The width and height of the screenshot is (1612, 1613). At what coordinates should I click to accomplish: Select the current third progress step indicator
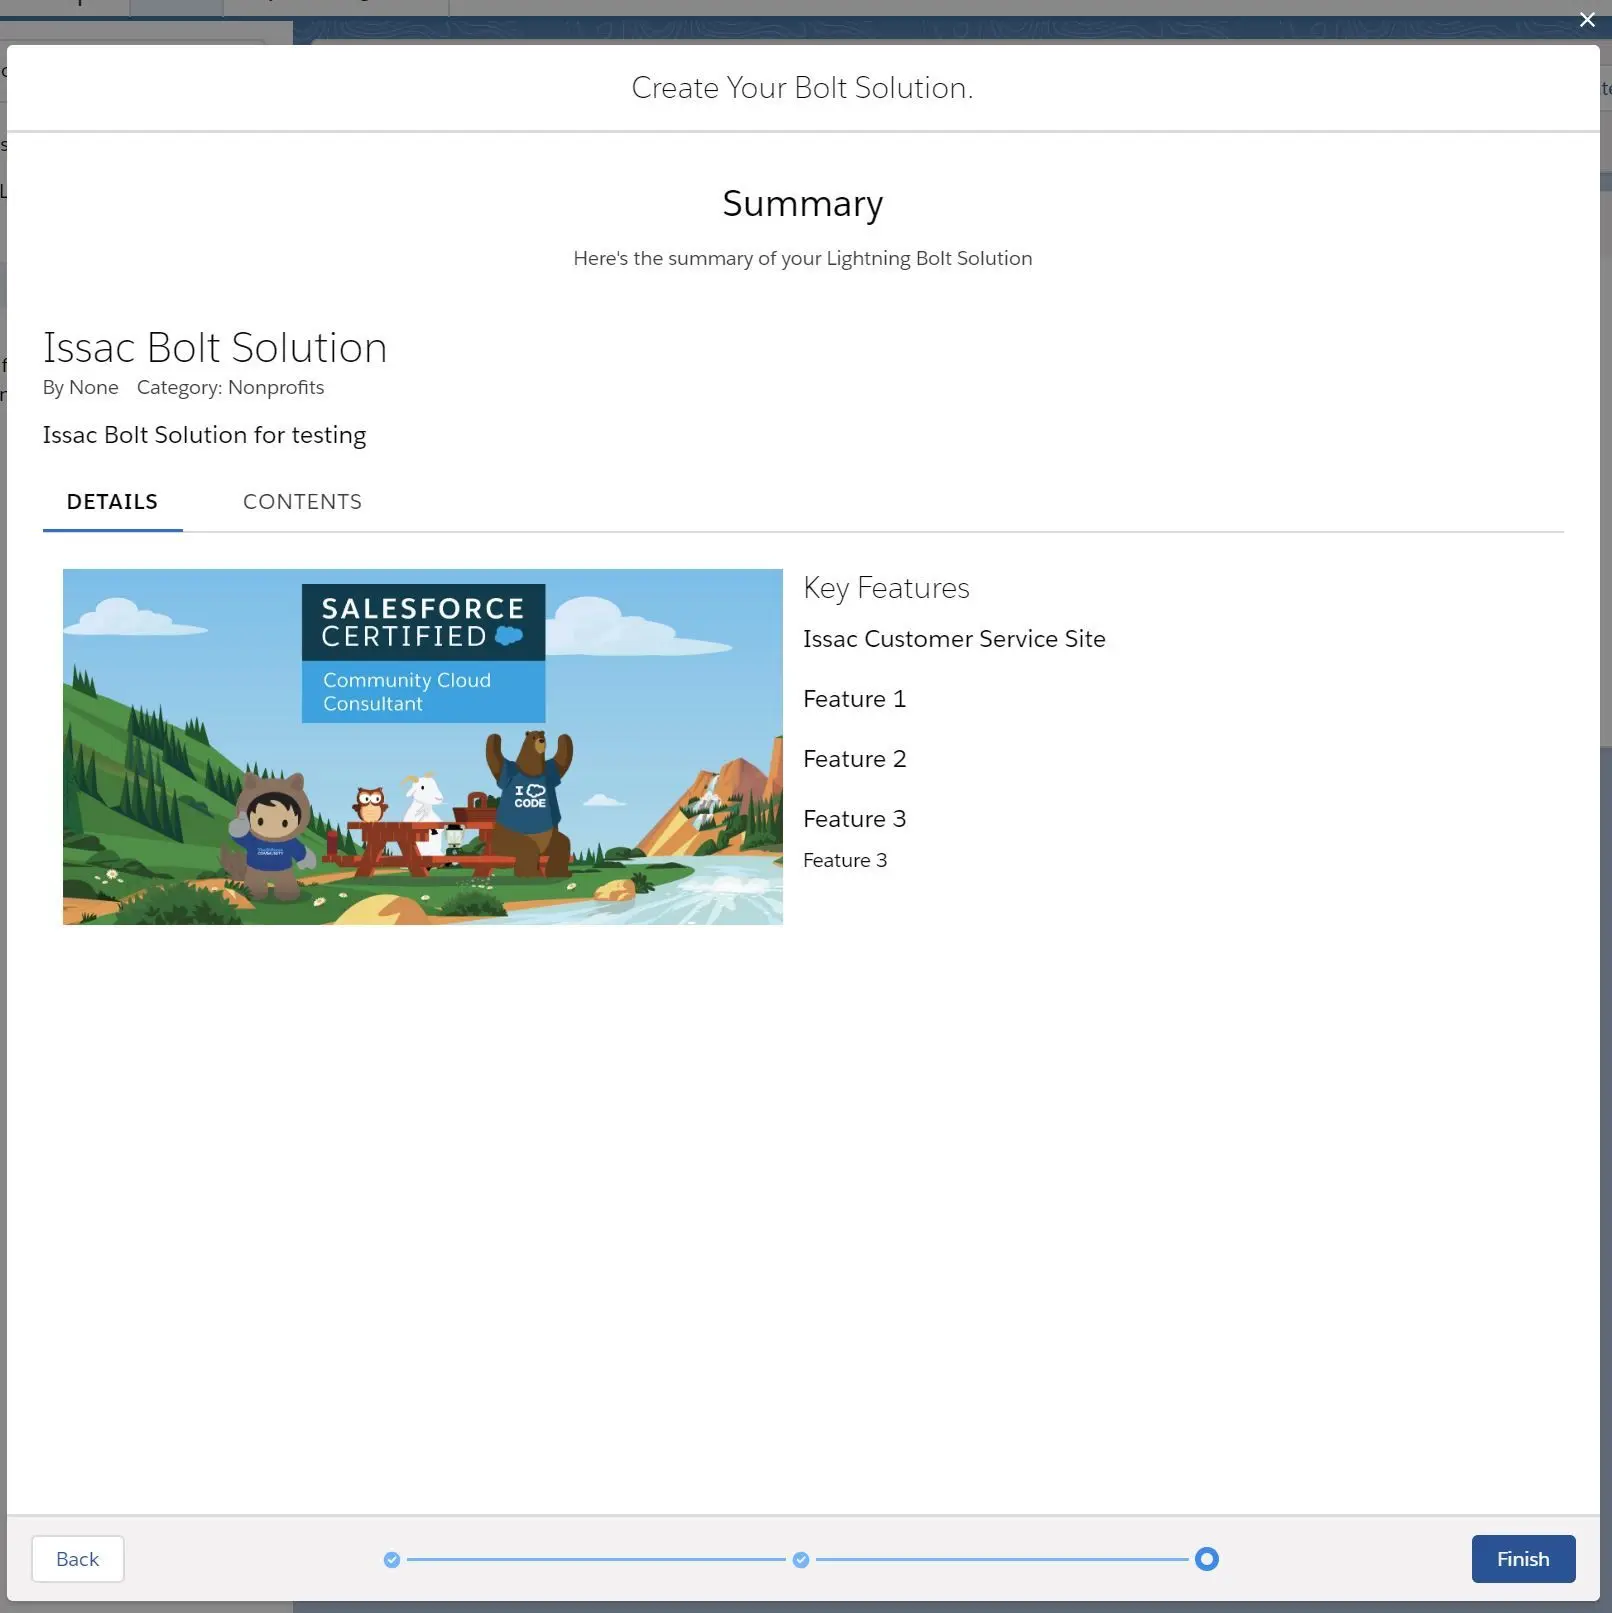point(1207,1559)
